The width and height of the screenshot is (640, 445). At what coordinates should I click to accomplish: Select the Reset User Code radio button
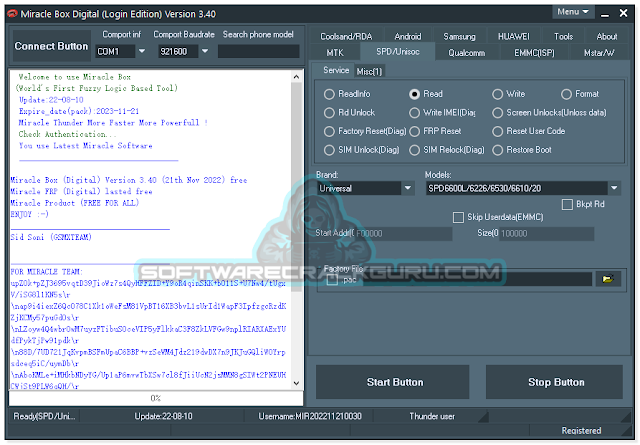tap(498, 131)
